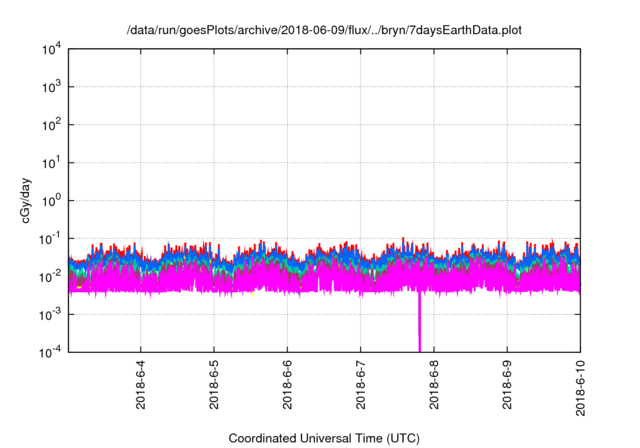Click the Coordinated Universal Time (UTC) axis label

coord(324,438)
